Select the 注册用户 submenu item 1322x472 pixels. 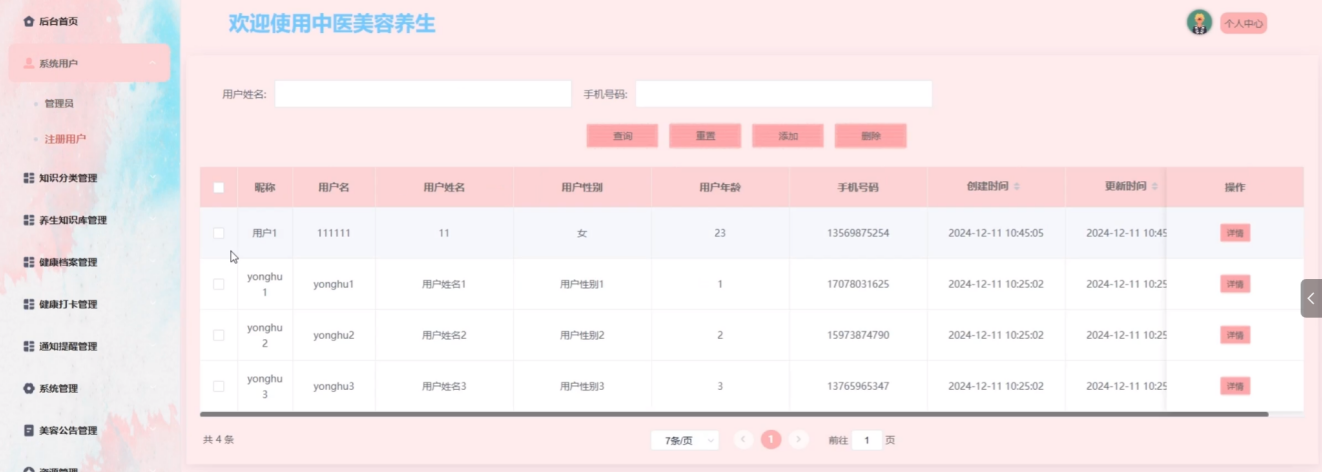tap(66, 139)
